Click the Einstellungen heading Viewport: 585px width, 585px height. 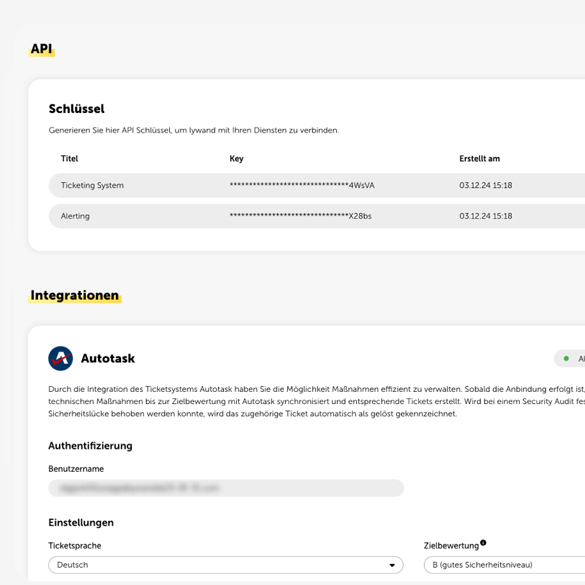[x=81, y=523]
